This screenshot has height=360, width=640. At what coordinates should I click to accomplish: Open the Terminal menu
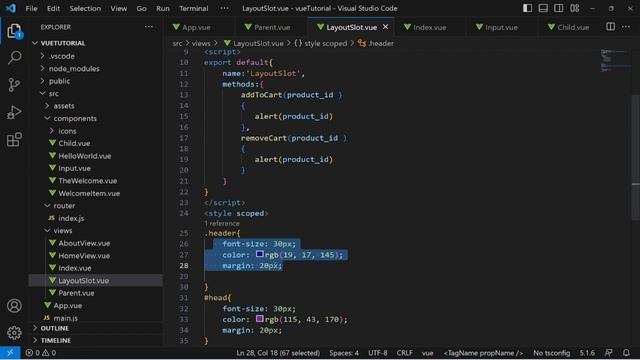(x=193, y=8)
